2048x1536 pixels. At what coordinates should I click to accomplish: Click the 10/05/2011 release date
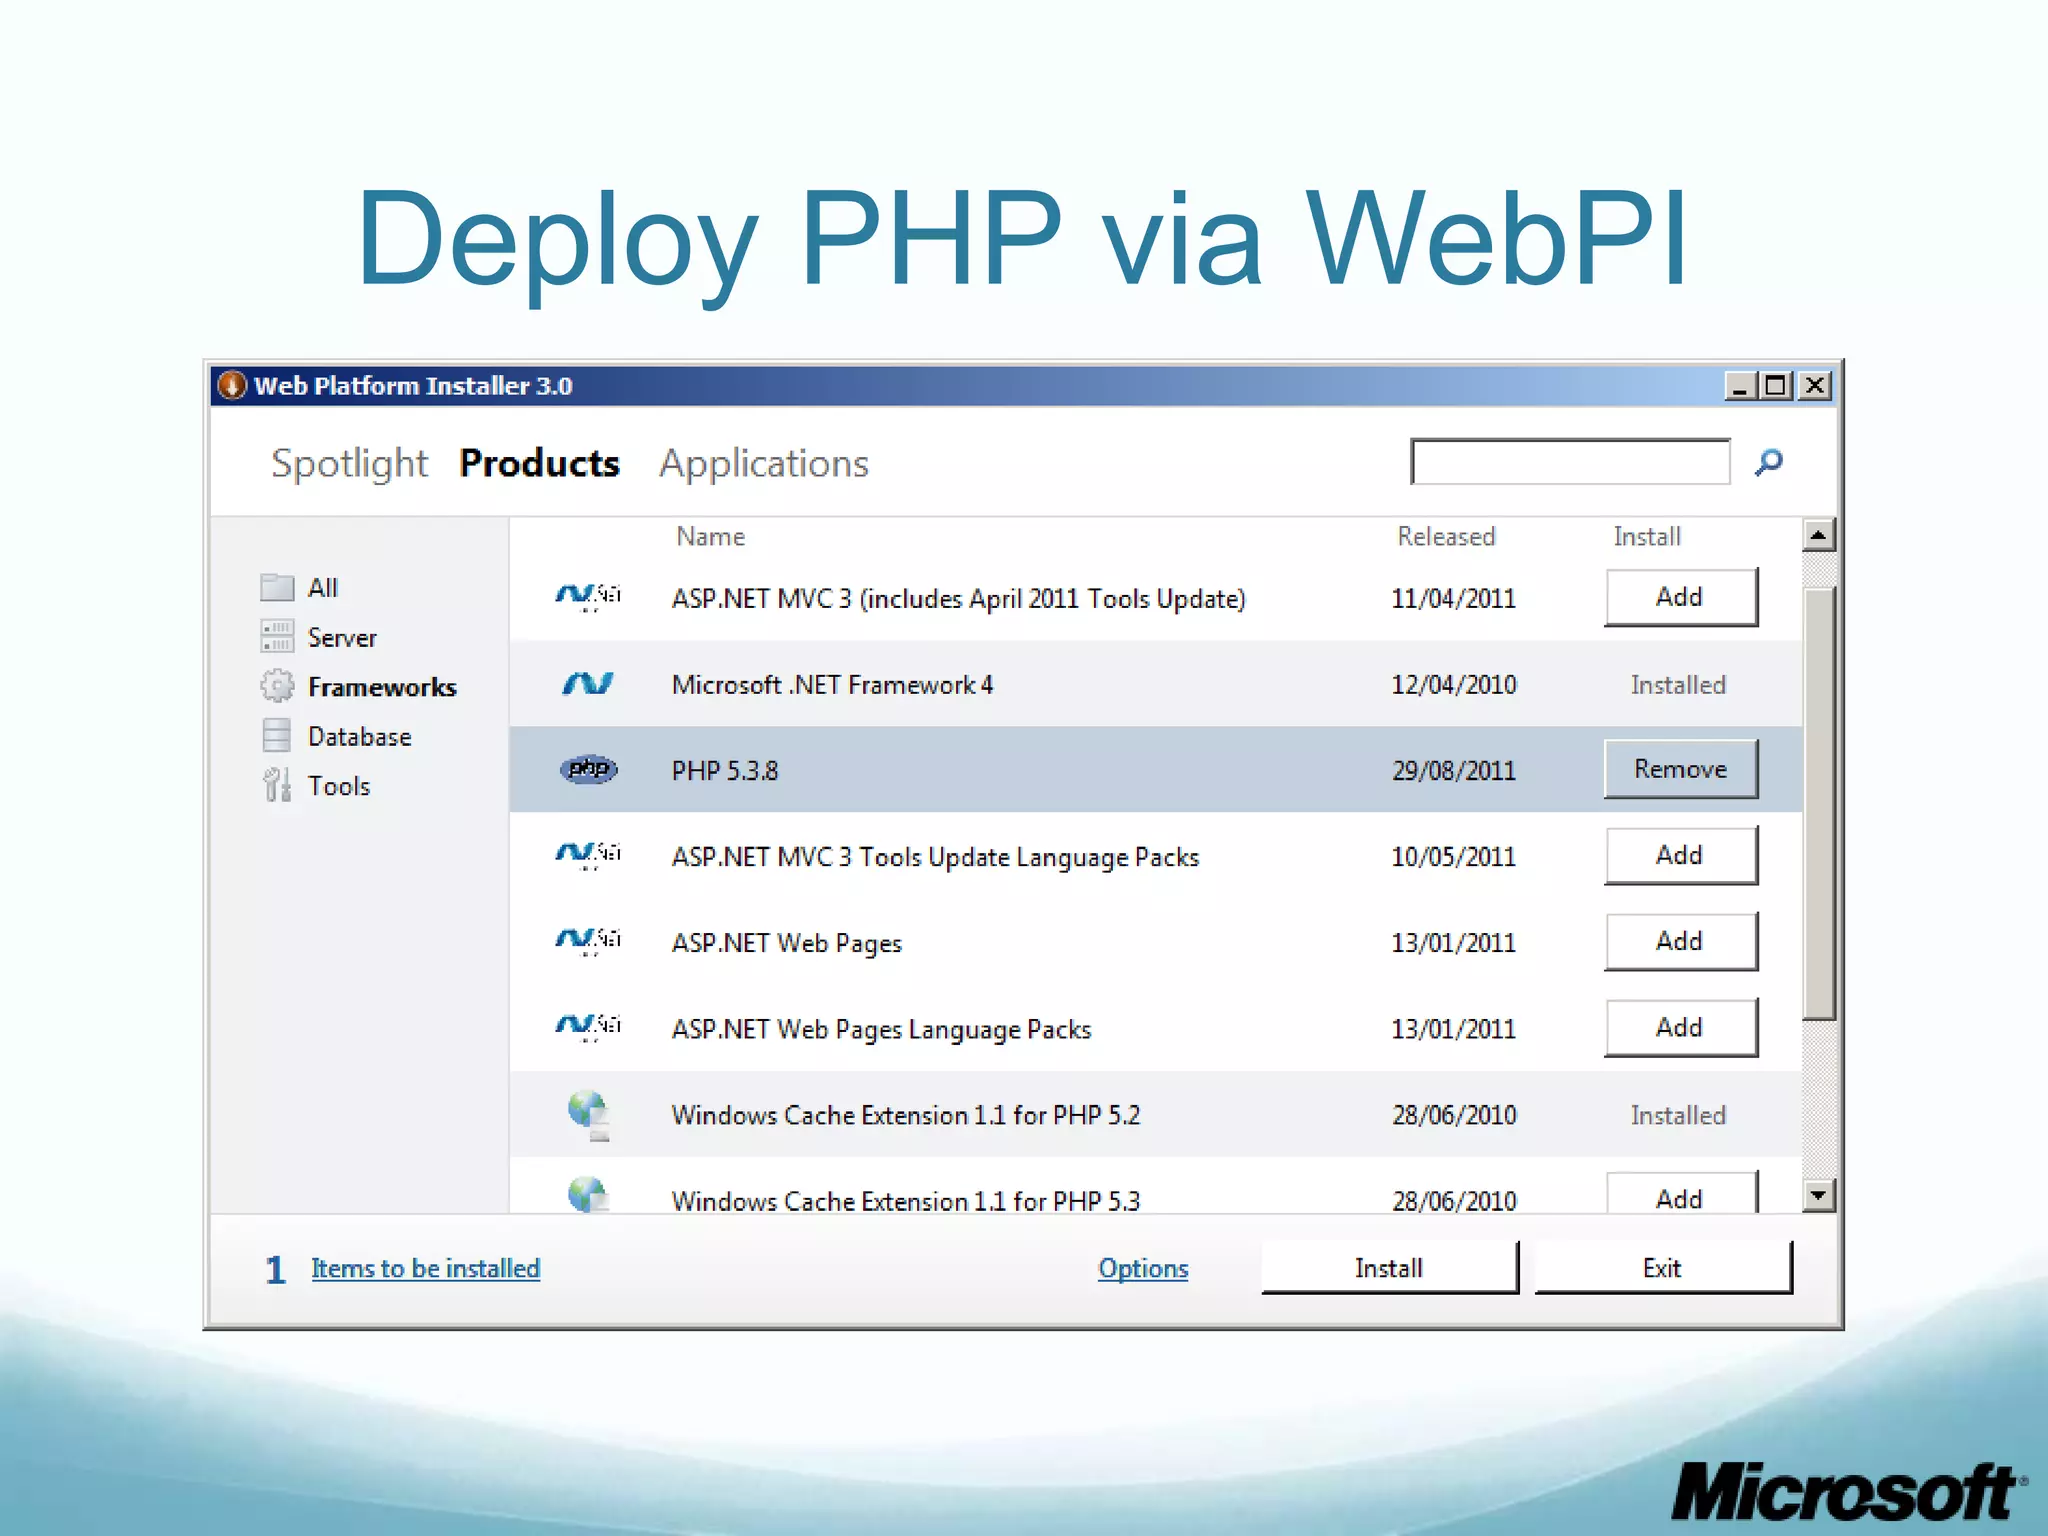[x=1454, y=857]
